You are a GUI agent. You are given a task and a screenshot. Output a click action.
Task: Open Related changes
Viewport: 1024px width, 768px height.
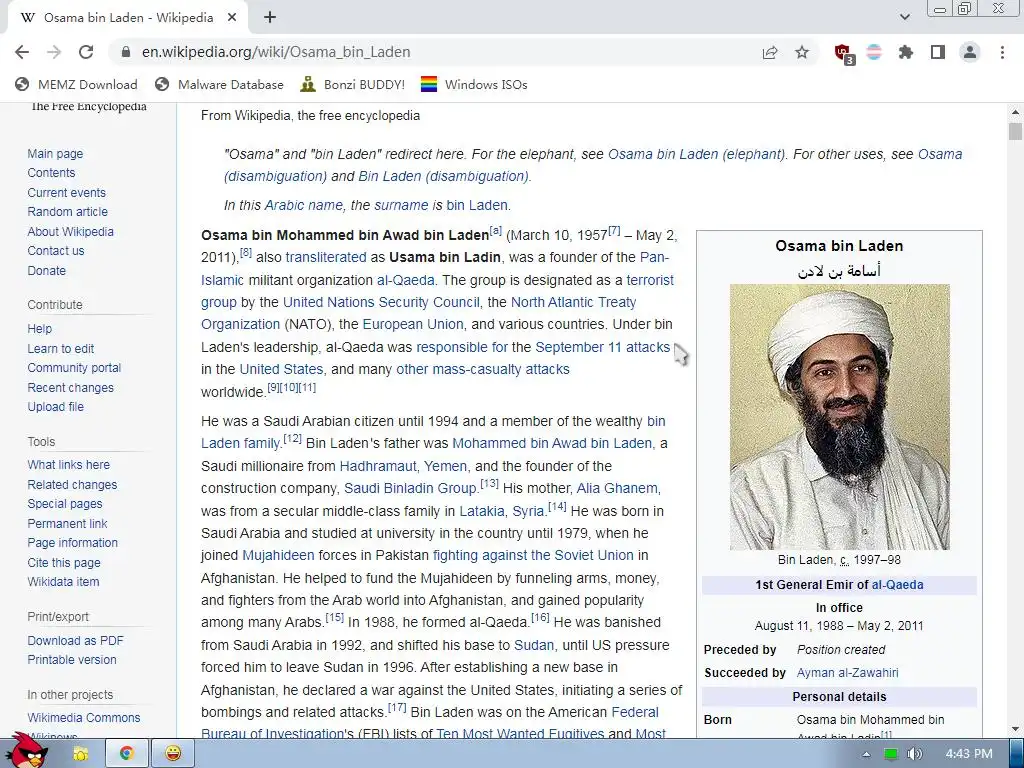click(72, 485)
